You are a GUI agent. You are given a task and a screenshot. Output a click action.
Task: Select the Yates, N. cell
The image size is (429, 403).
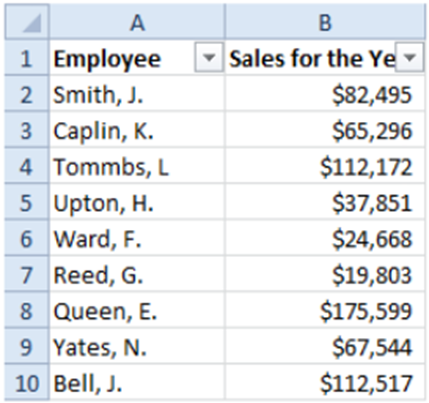[137, 346]
